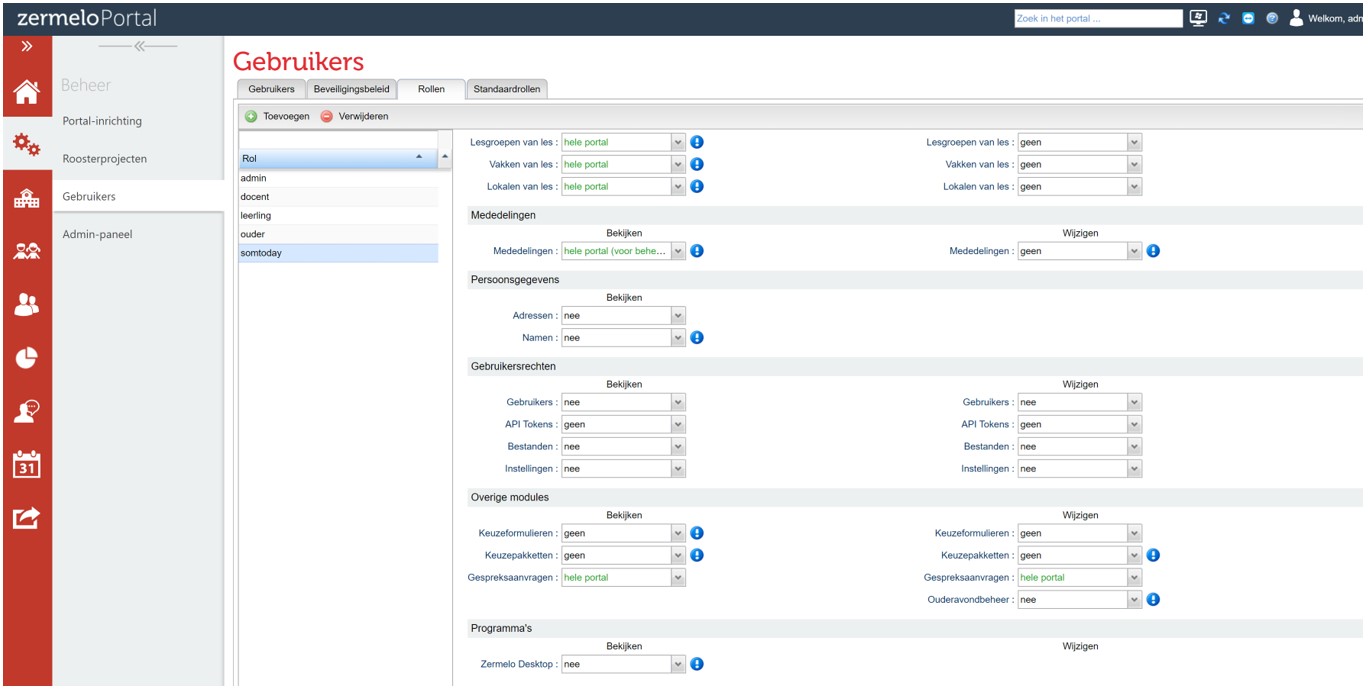The width and height of the screenshot is (1368, 689).
Task: Click the blue sync arrows icon in header
Action: click(x=1224, y=19)
